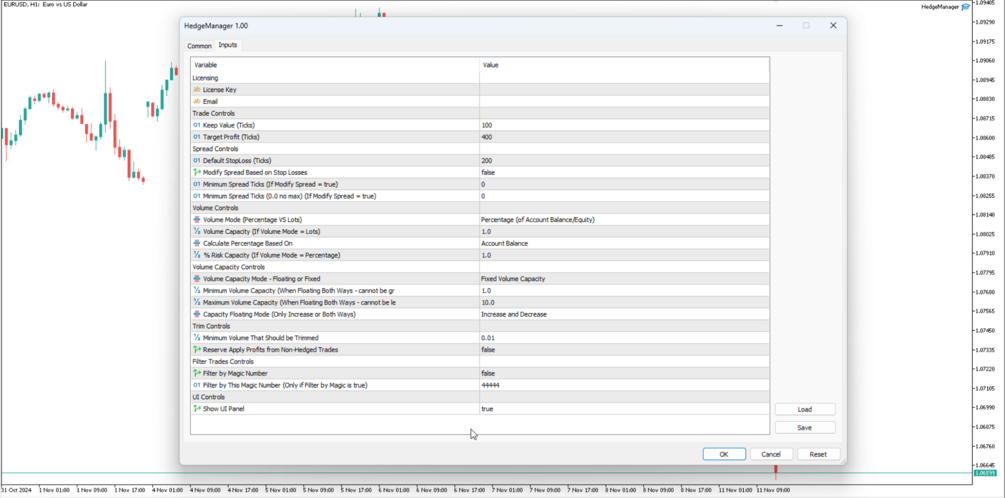
Task: Close the HedgeManager 1.00 dialog
Action: point(833,26)
